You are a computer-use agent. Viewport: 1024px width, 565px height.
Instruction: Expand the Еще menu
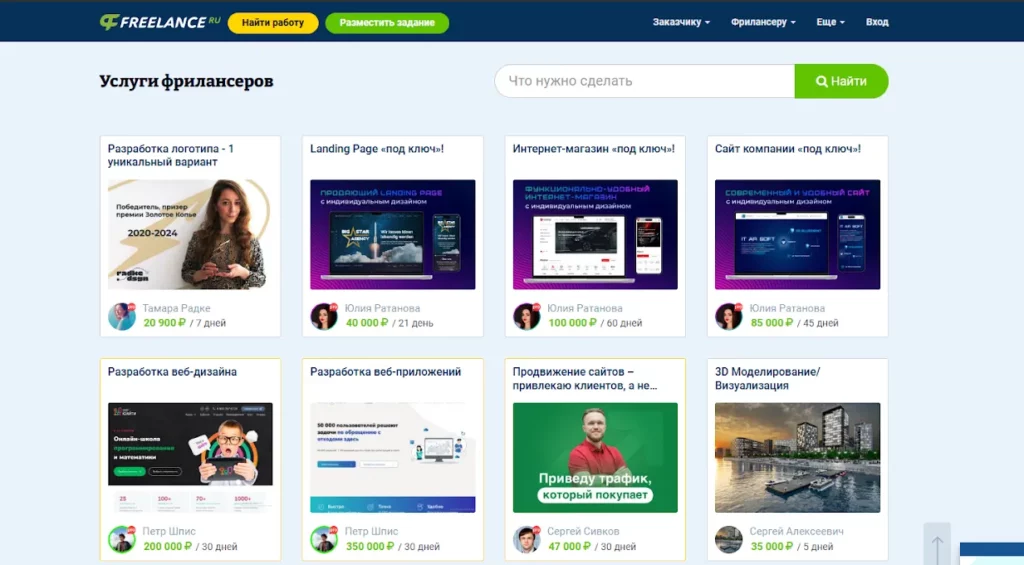click(x=830, y=22)
